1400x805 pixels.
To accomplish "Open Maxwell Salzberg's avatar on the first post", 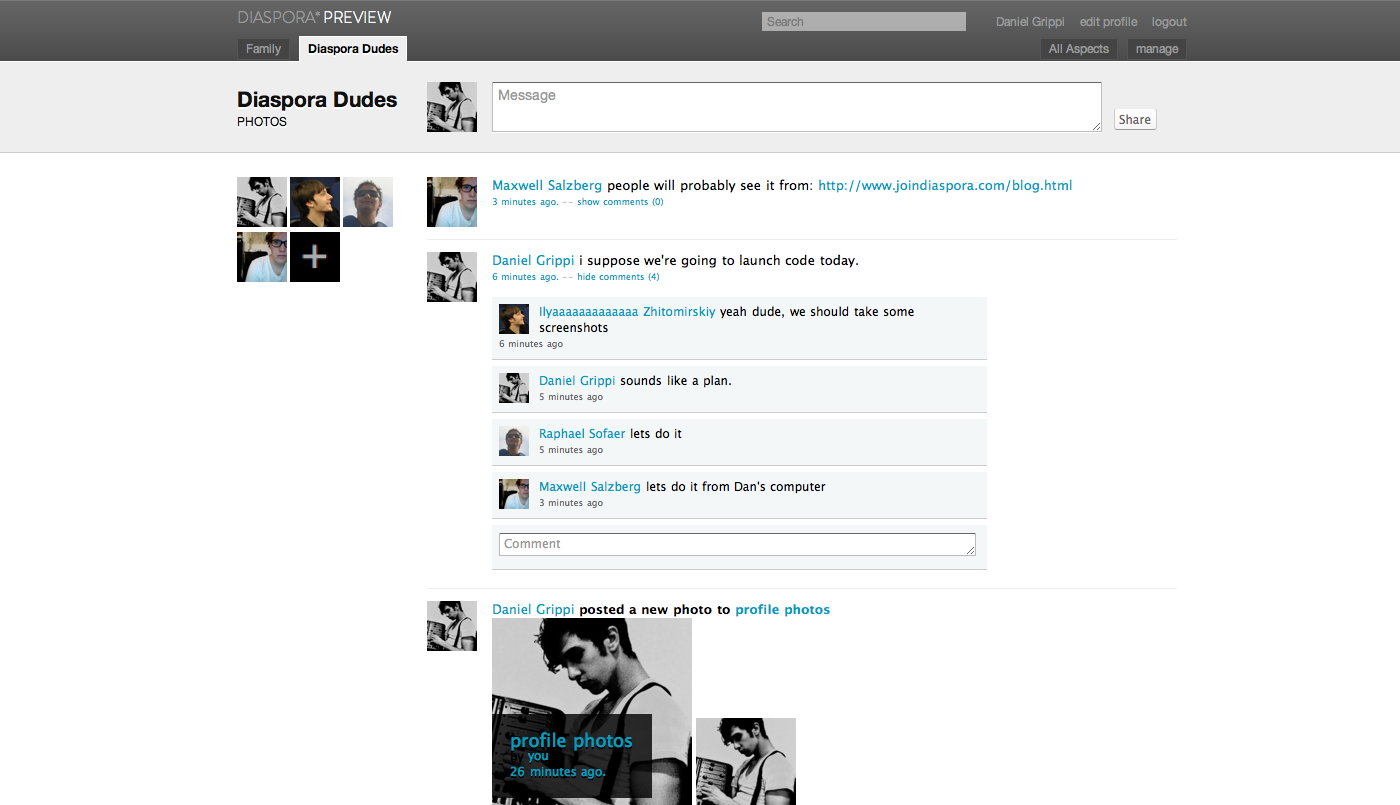I will (x=452, y=202).
